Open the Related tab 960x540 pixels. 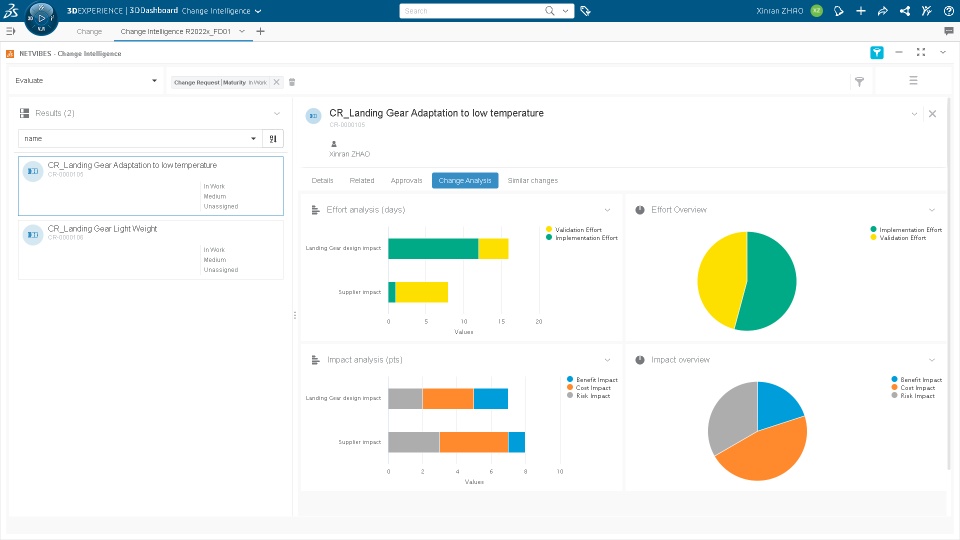tap(362, 181)
